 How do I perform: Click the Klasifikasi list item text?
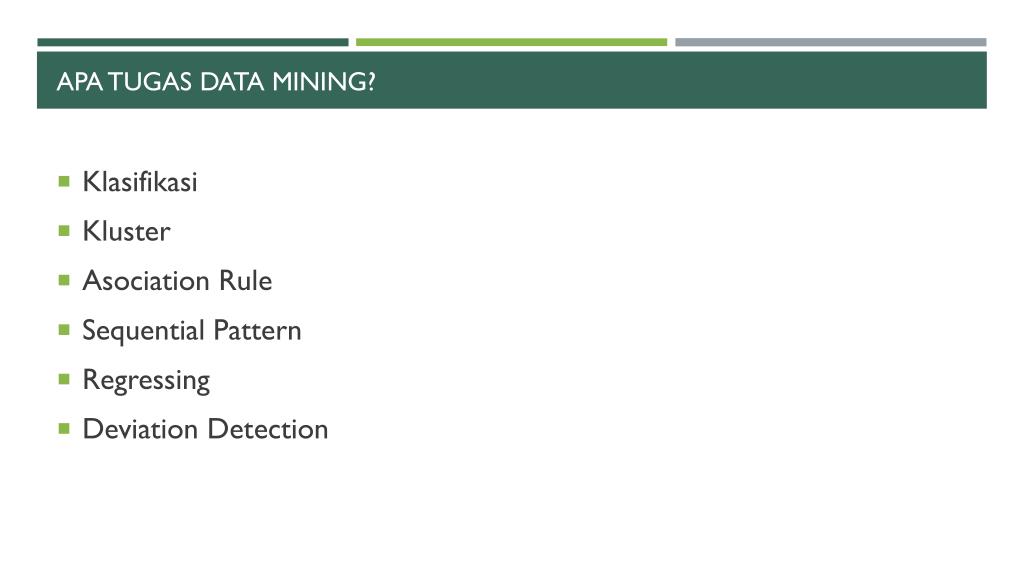(140, 182)
